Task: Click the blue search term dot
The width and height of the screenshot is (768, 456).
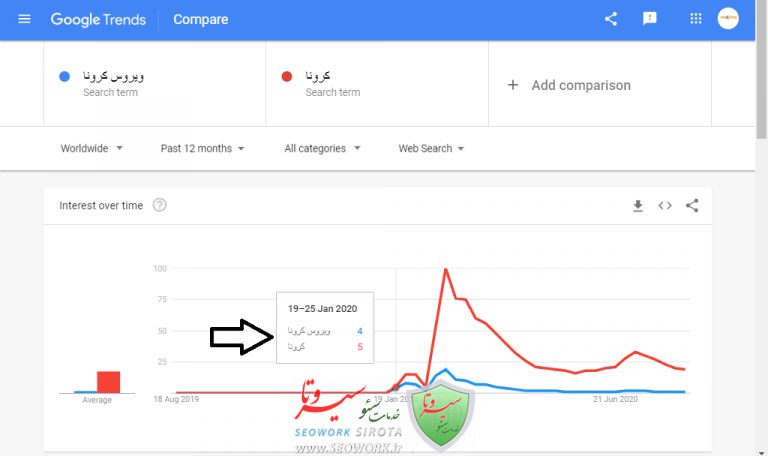Action: (x=65, y=76)
